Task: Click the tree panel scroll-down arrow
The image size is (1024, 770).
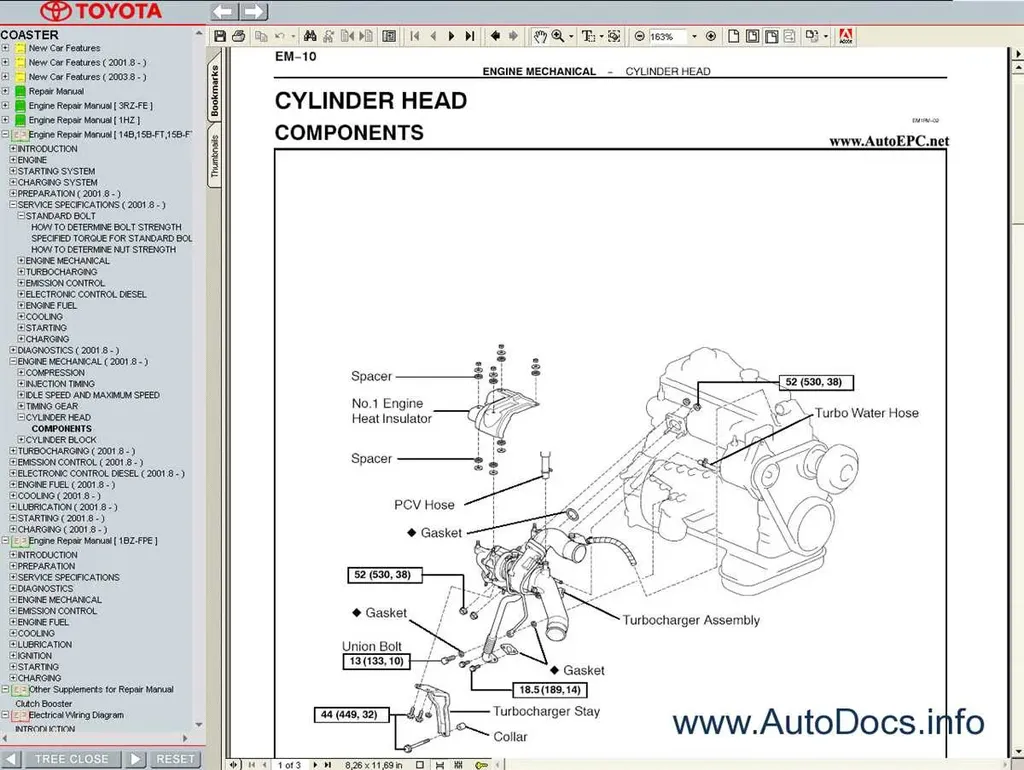Action: pos(199,725)
